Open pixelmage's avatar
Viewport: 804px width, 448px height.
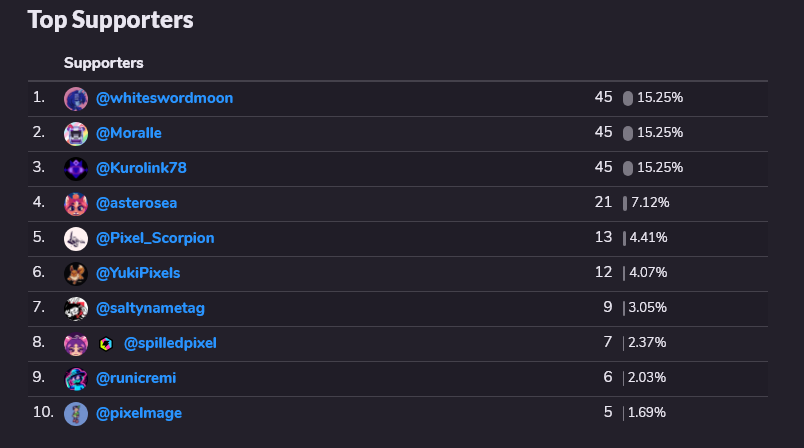tap(76, 414)
